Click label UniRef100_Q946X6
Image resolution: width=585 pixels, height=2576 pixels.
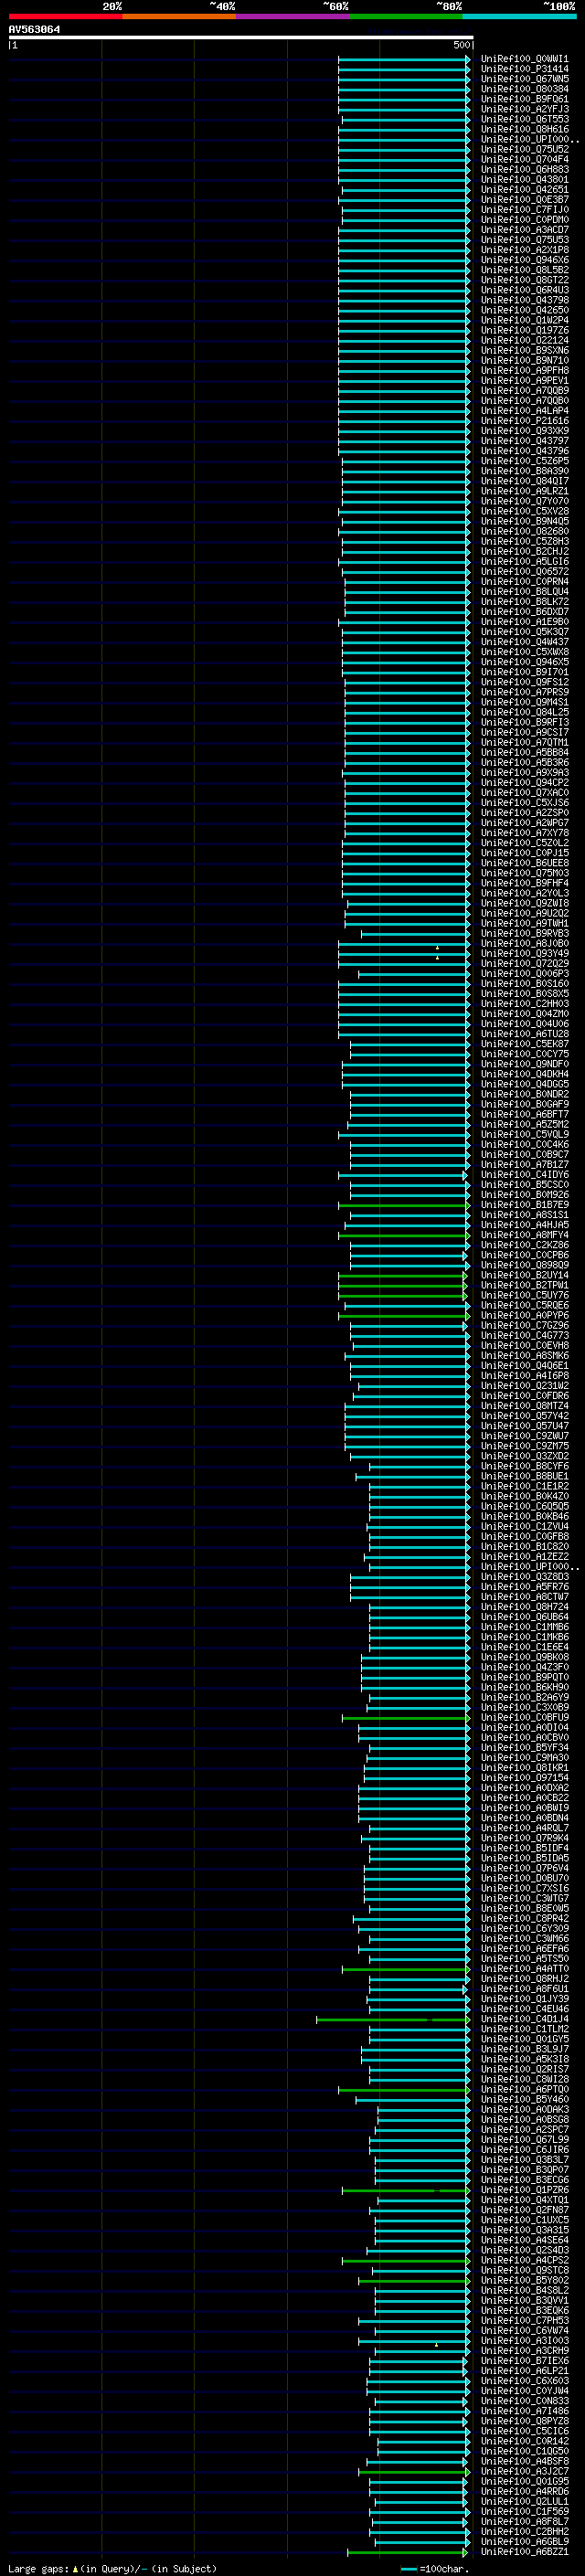(524, 260)
